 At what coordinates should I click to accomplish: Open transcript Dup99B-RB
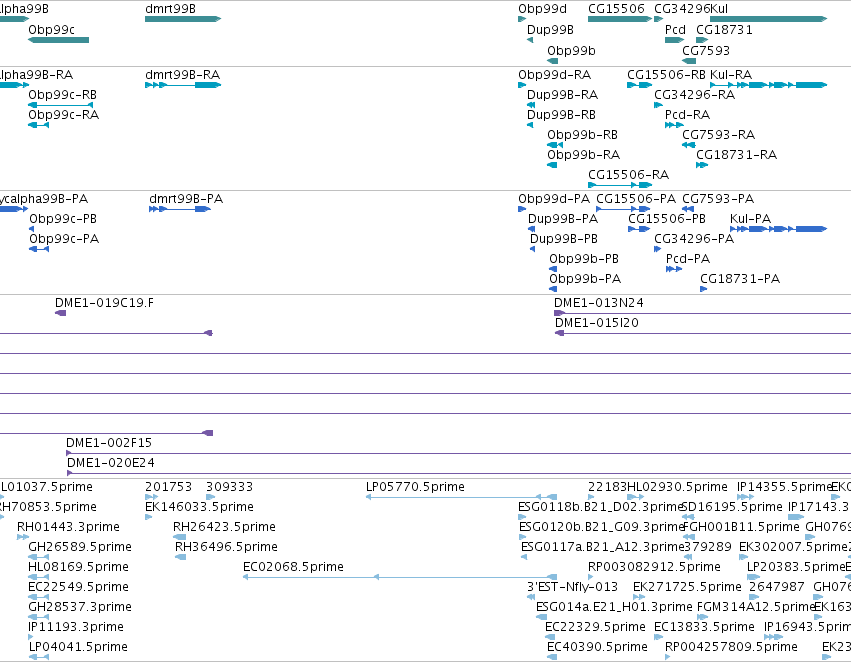561,115
